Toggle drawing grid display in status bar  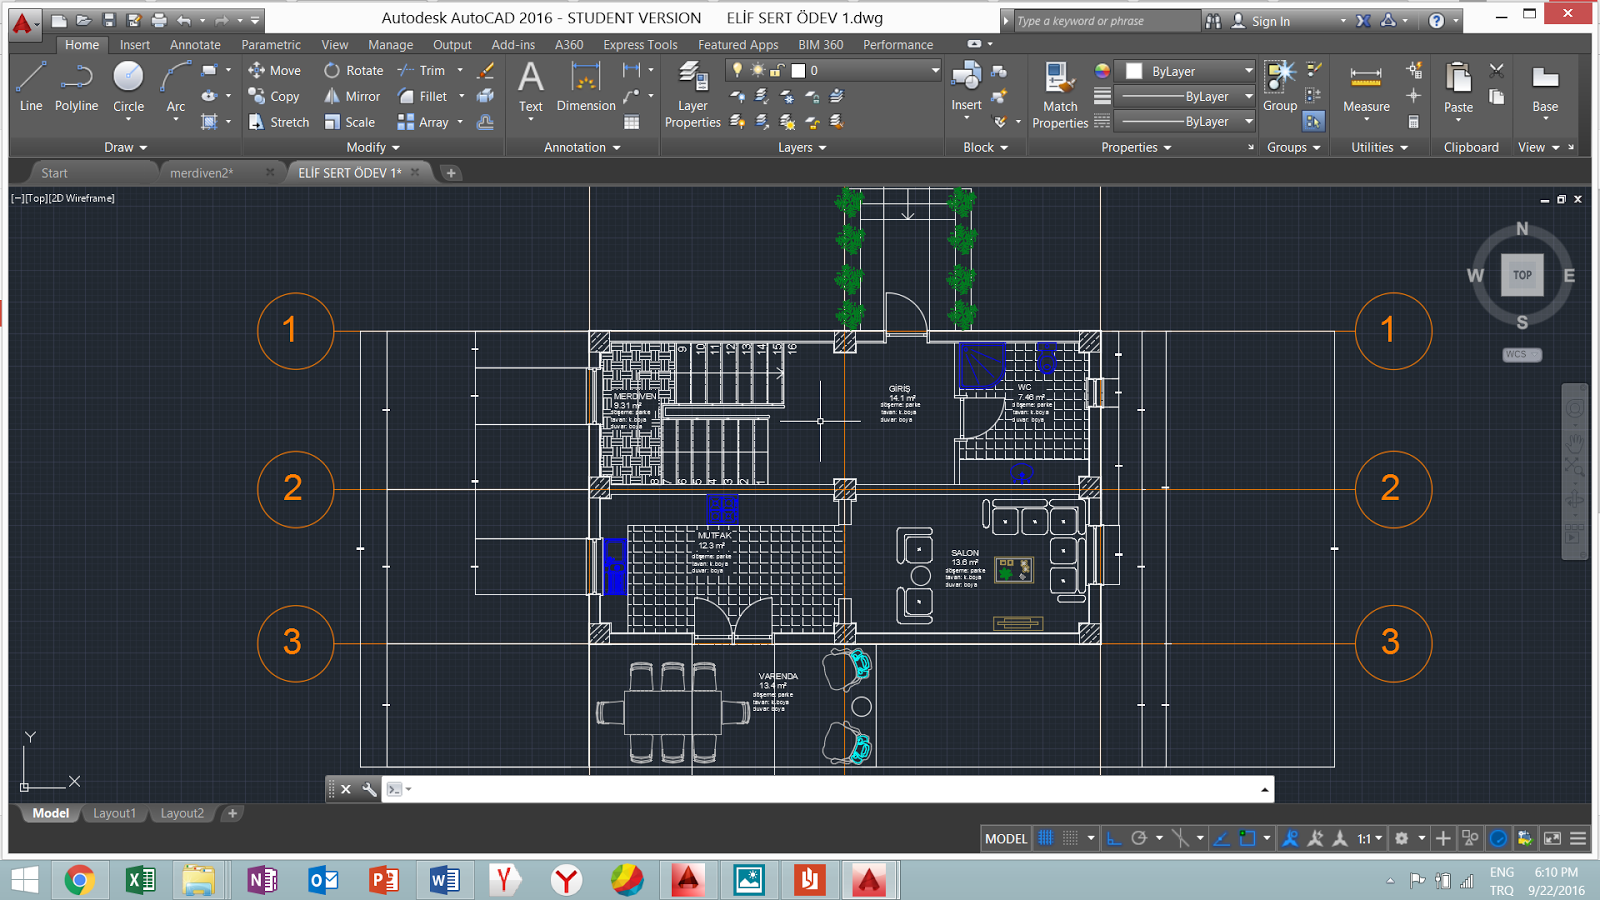1046,838
